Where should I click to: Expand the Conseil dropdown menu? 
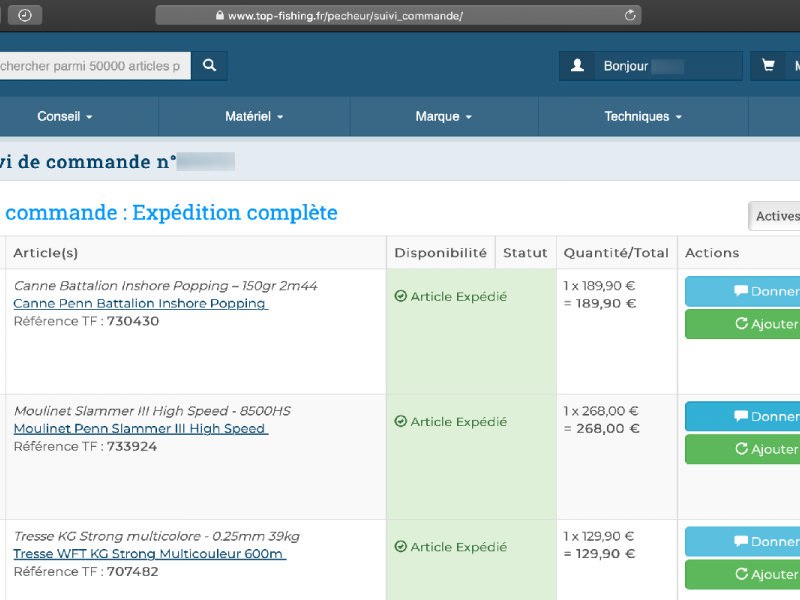pyautogui.click(x=65, y=117)
